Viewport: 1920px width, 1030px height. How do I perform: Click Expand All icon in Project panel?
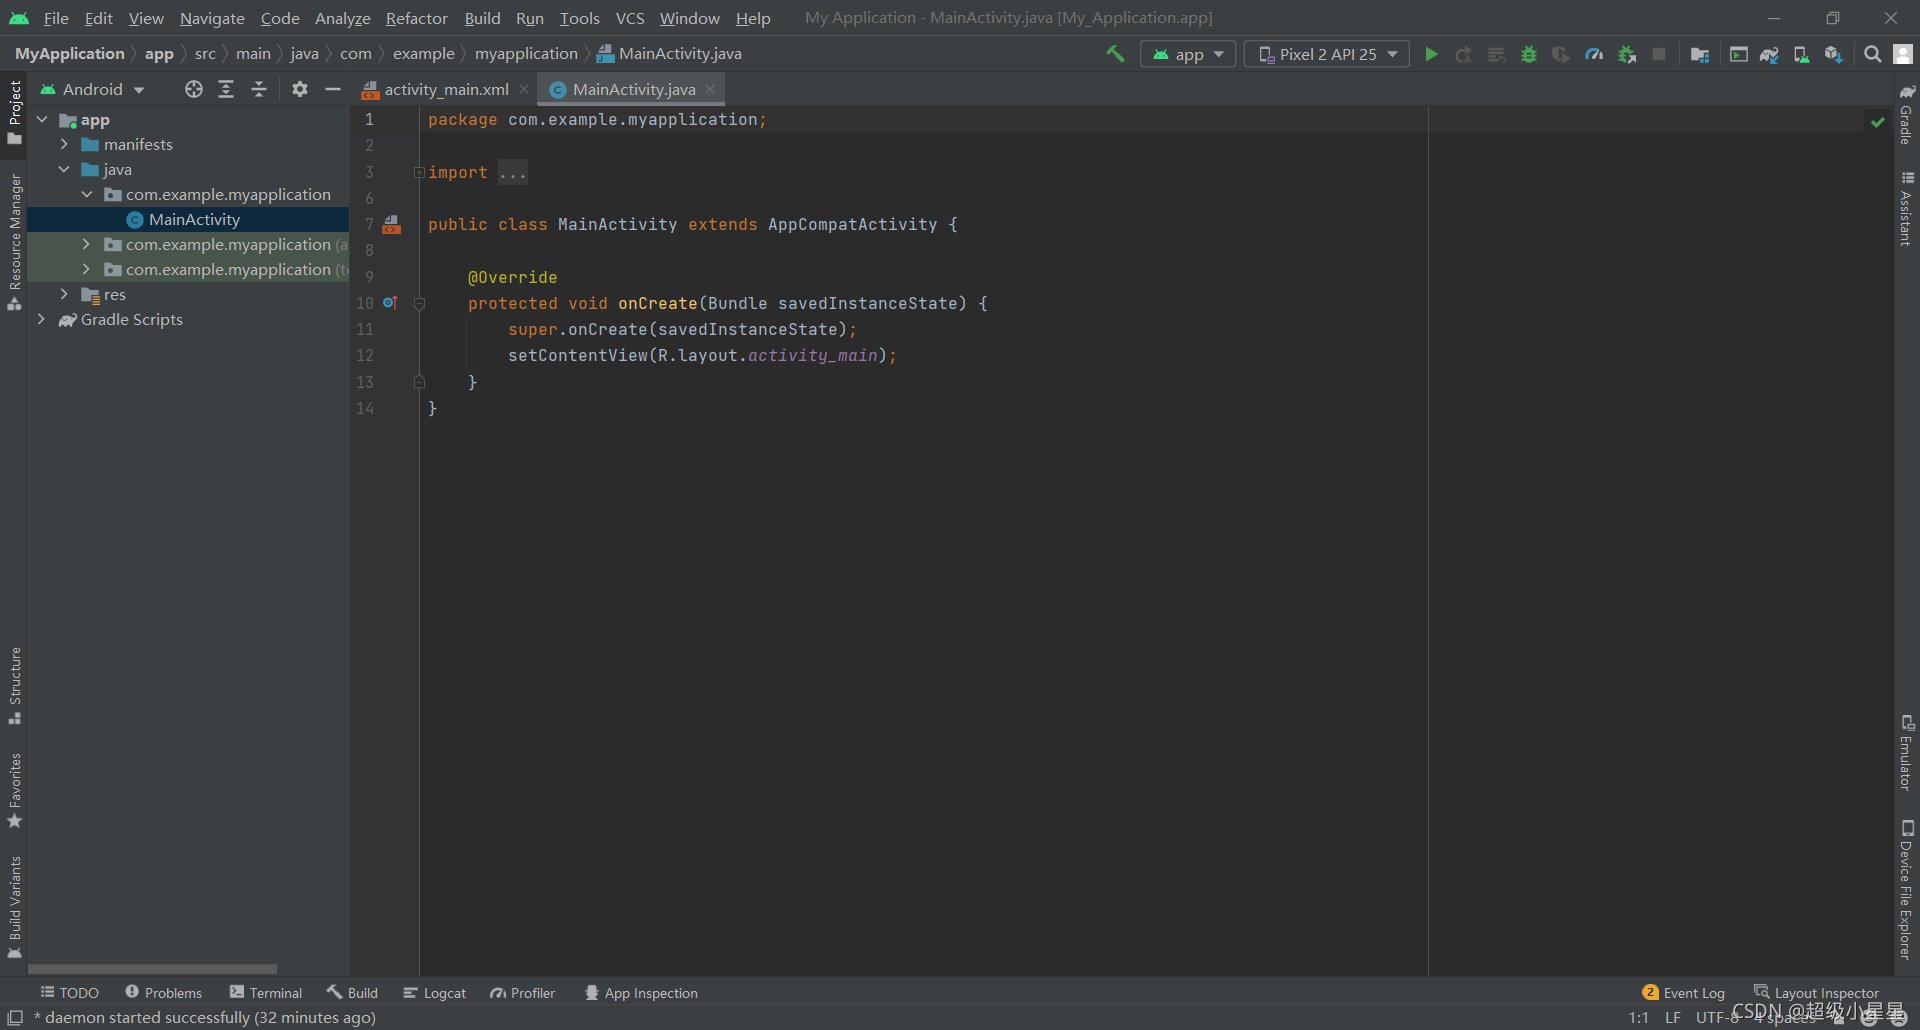[x=226, y=89]
